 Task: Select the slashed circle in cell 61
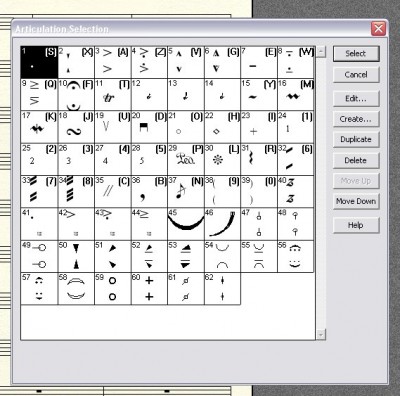tap(186, 289)
